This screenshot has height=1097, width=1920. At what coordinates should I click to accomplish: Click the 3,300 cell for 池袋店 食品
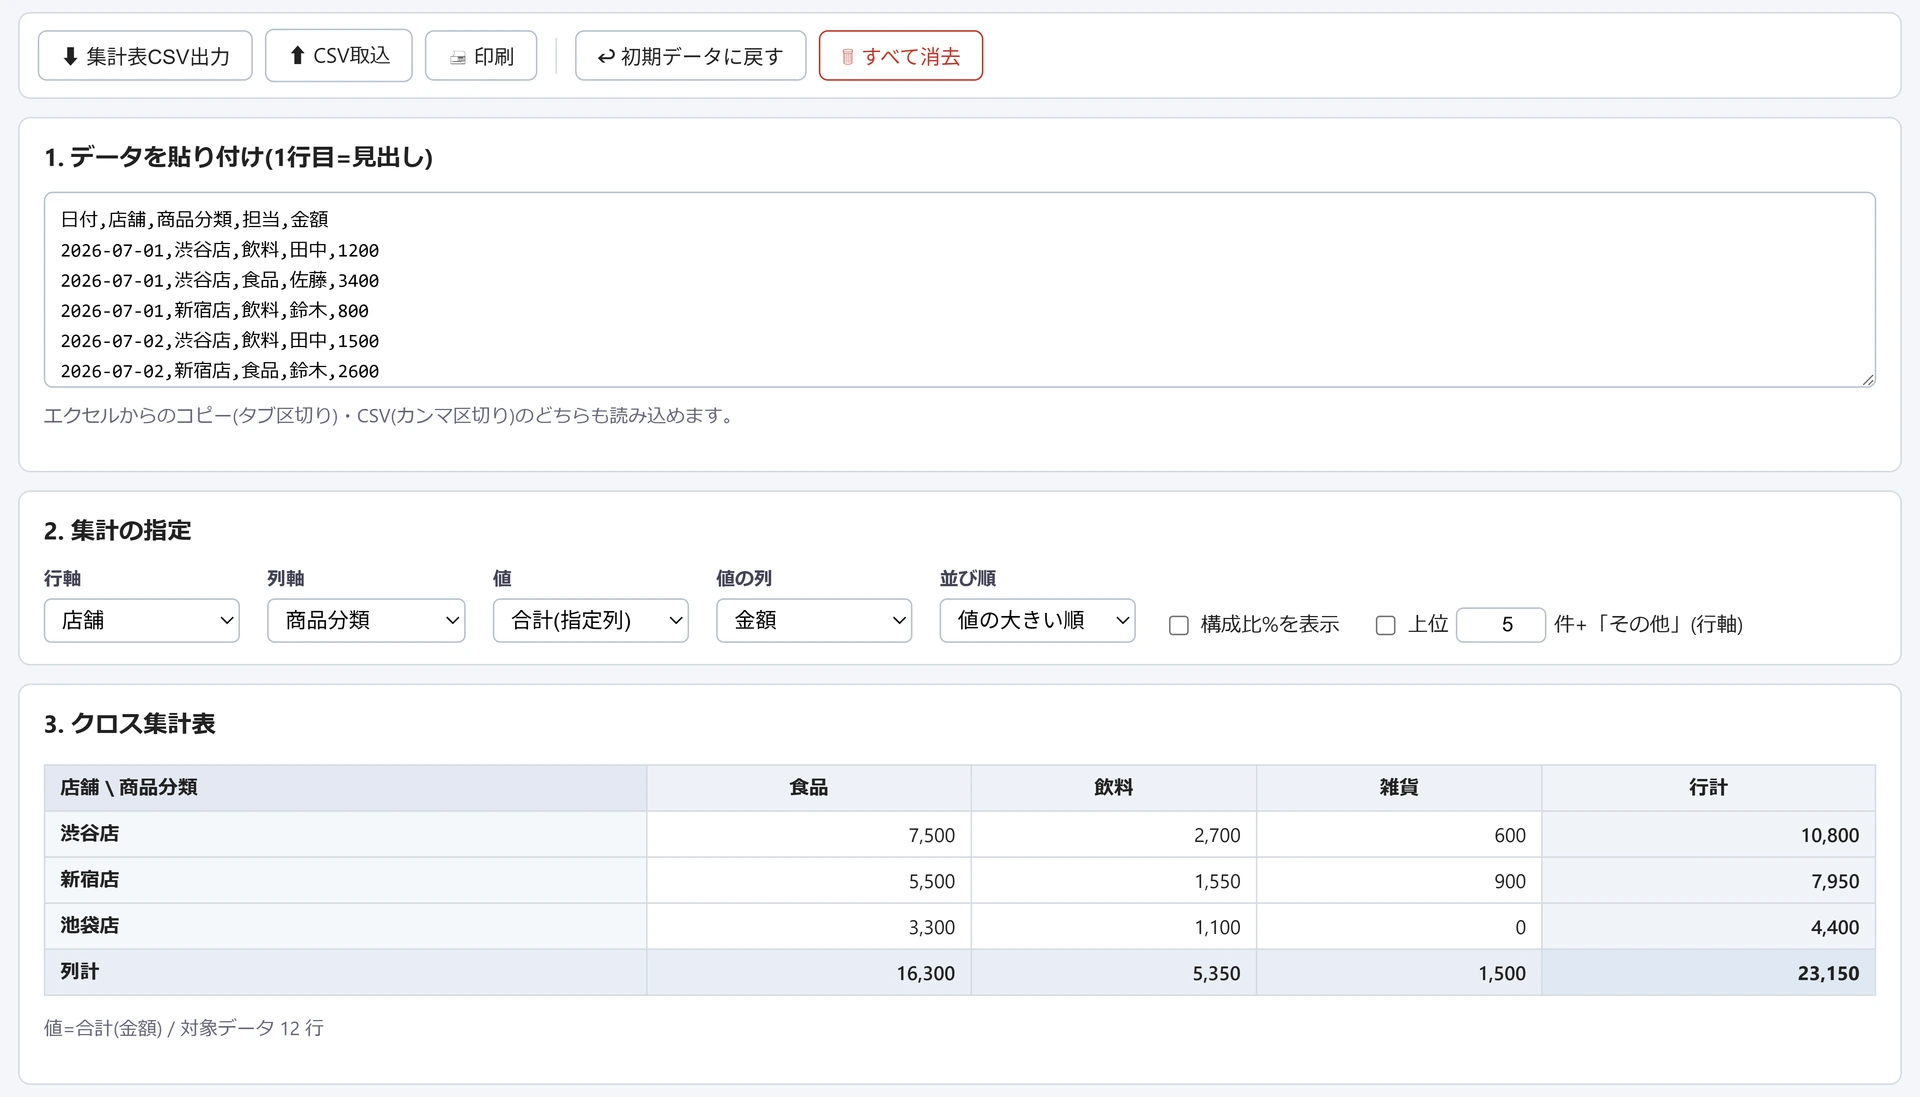pyautogui.click(x=809, y=926)
